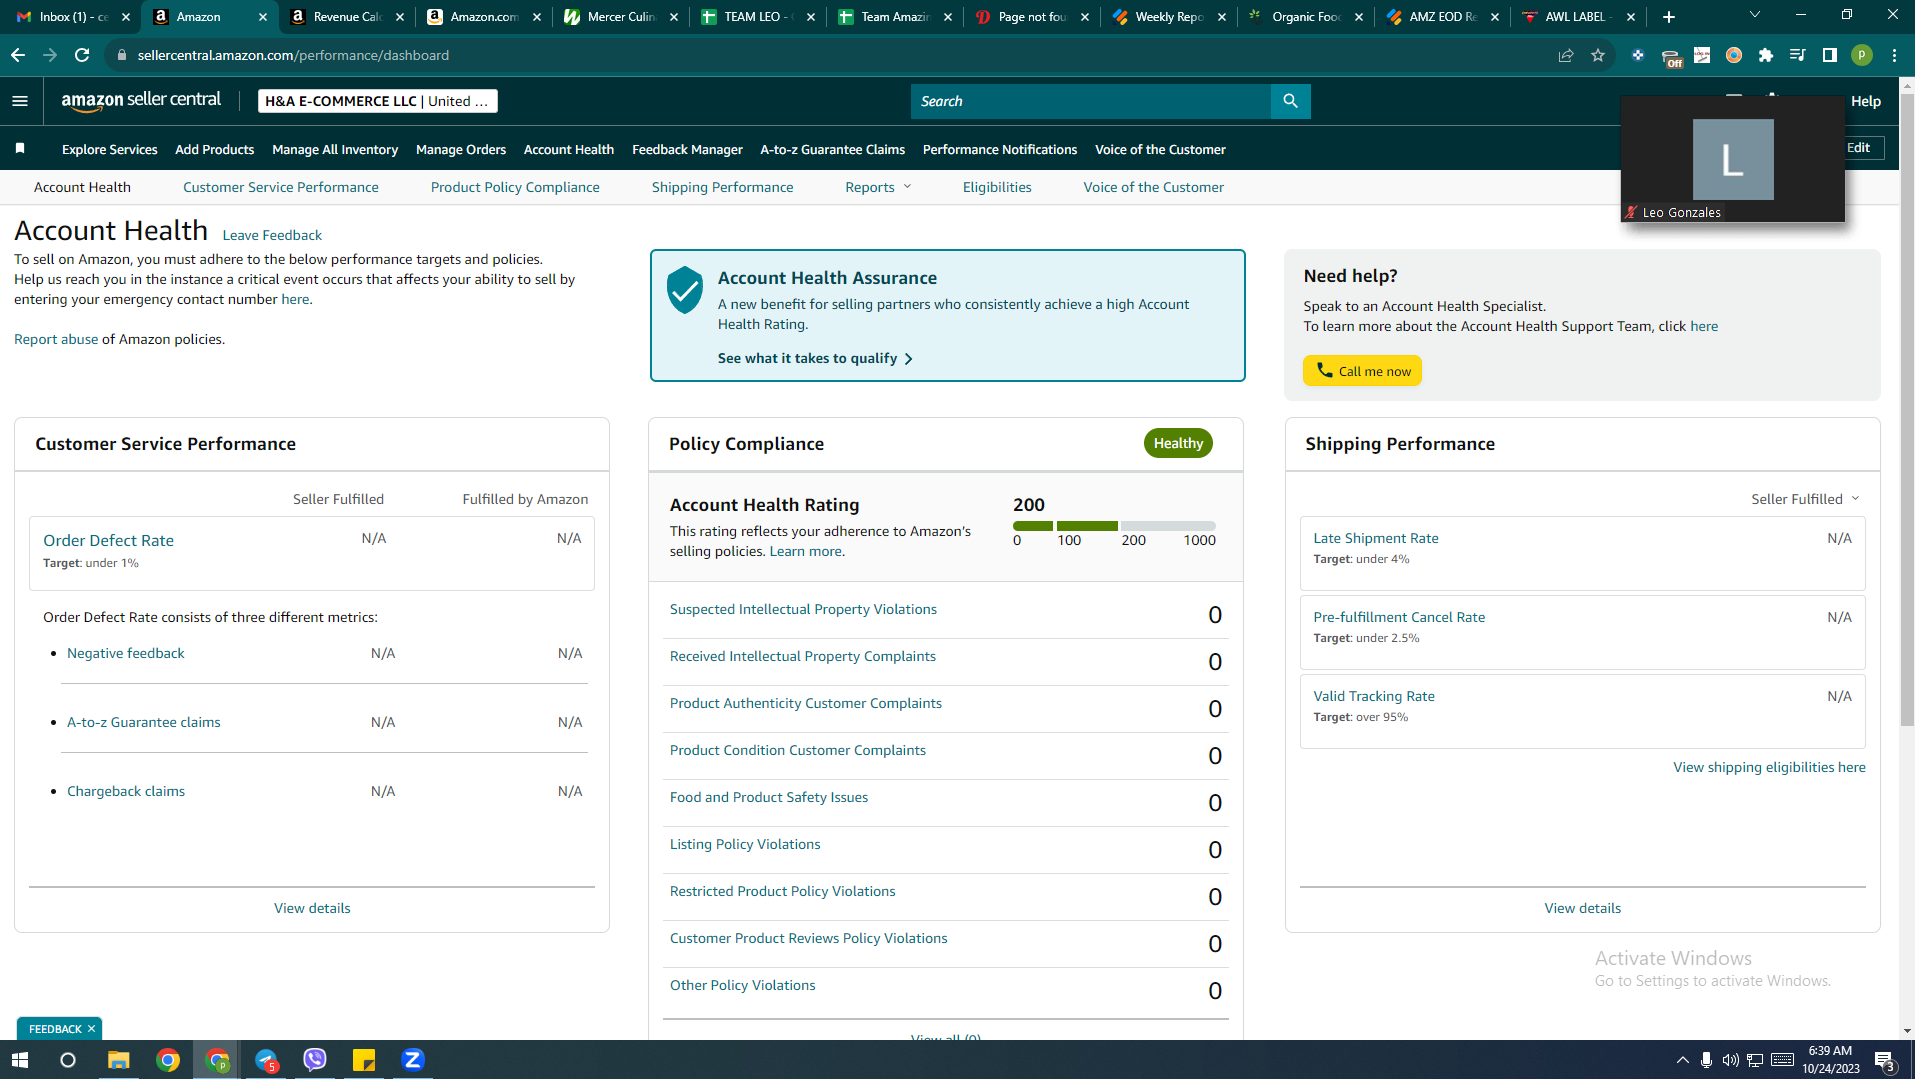This screenshot has width=1915, height=1079.
Task: Open the H&A E-COMMERCE LLC account switcher
Action: click(377, 101)
